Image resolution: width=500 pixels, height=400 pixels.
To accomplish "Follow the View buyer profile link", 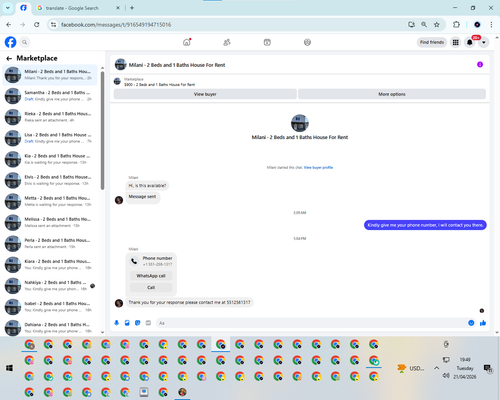I will tap(318, 167).
